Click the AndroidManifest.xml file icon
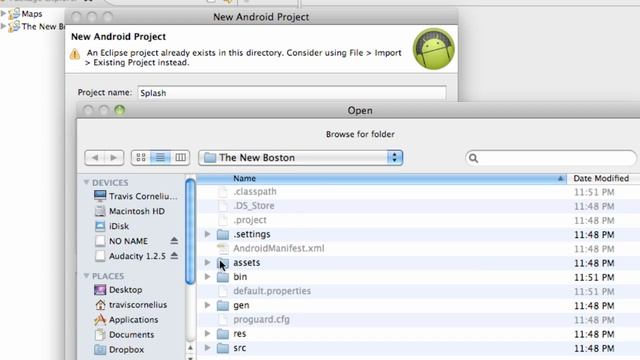Viewport: 640px width, 360px height. pyautogui.click(x=223, y=248)
